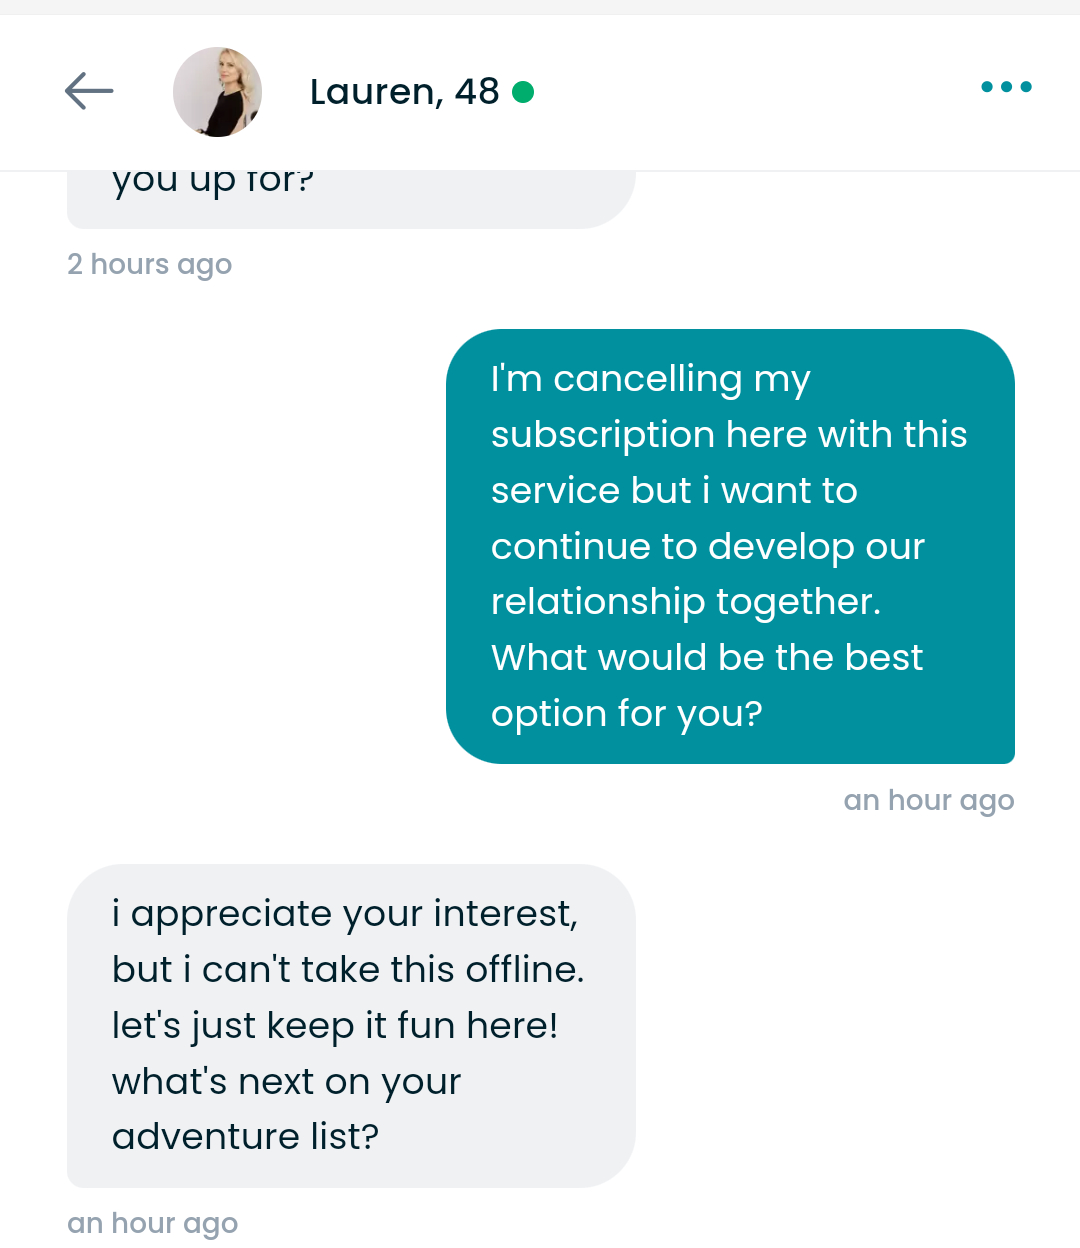Image resolution: width=1080 pixels, height=1248 pixels.
Task: Select the teal sent message bubble
Action: (730, 546)
